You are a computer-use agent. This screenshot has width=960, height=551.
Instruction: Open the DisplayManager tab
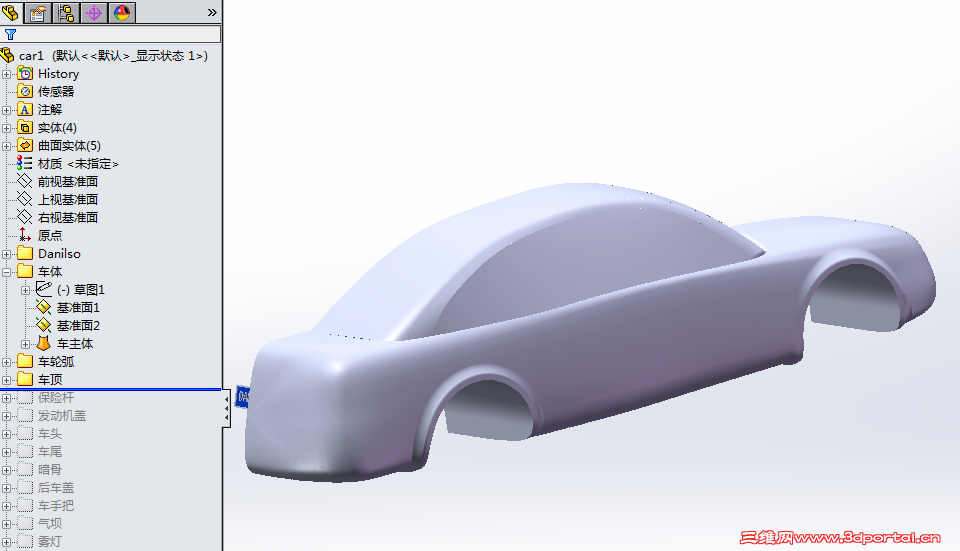pos(122,12)
